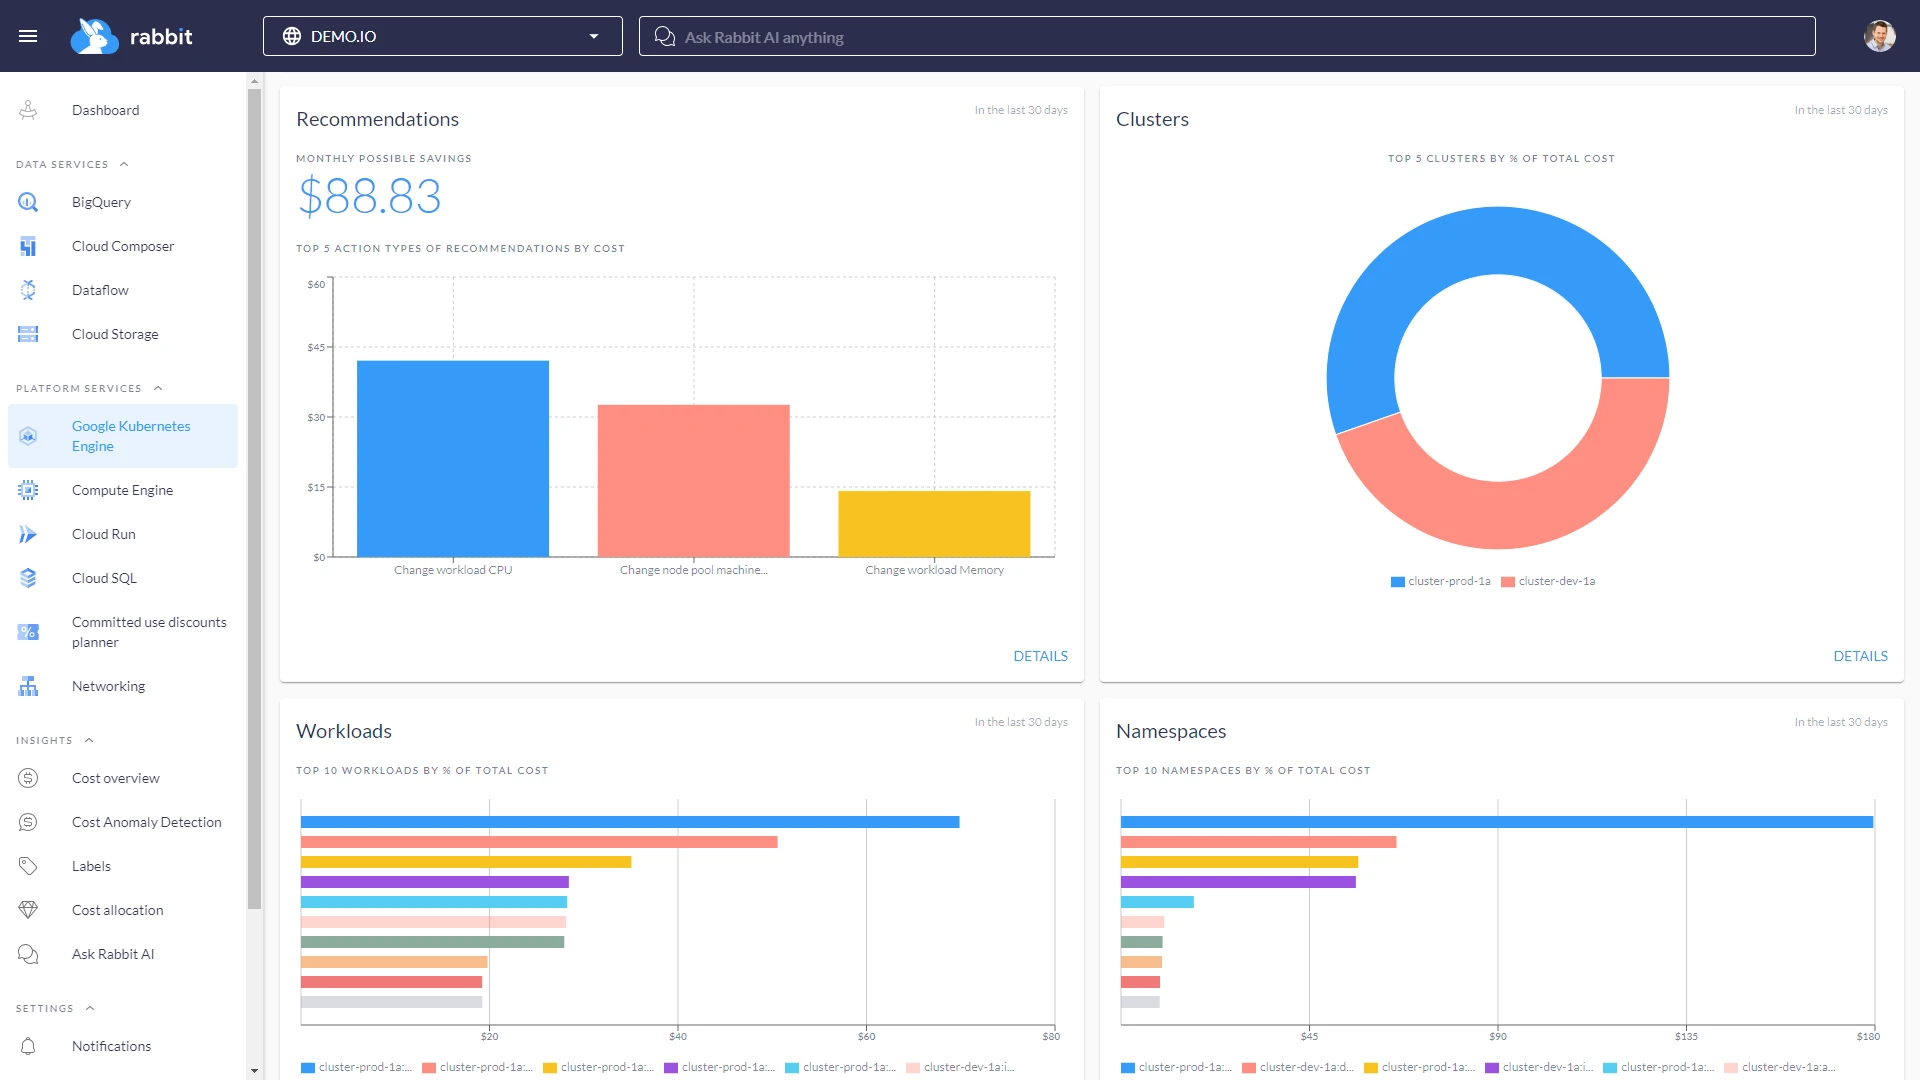1920x1080 pixels.
Task: Open DETAILS for the Recommendations card
Action: 1040,656
